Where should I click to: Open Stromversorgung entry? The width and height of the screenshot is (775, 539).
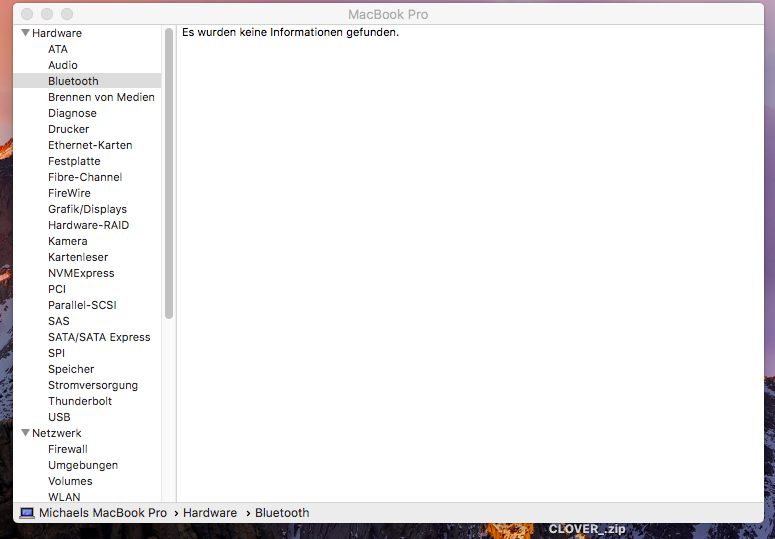pos(93,385)
